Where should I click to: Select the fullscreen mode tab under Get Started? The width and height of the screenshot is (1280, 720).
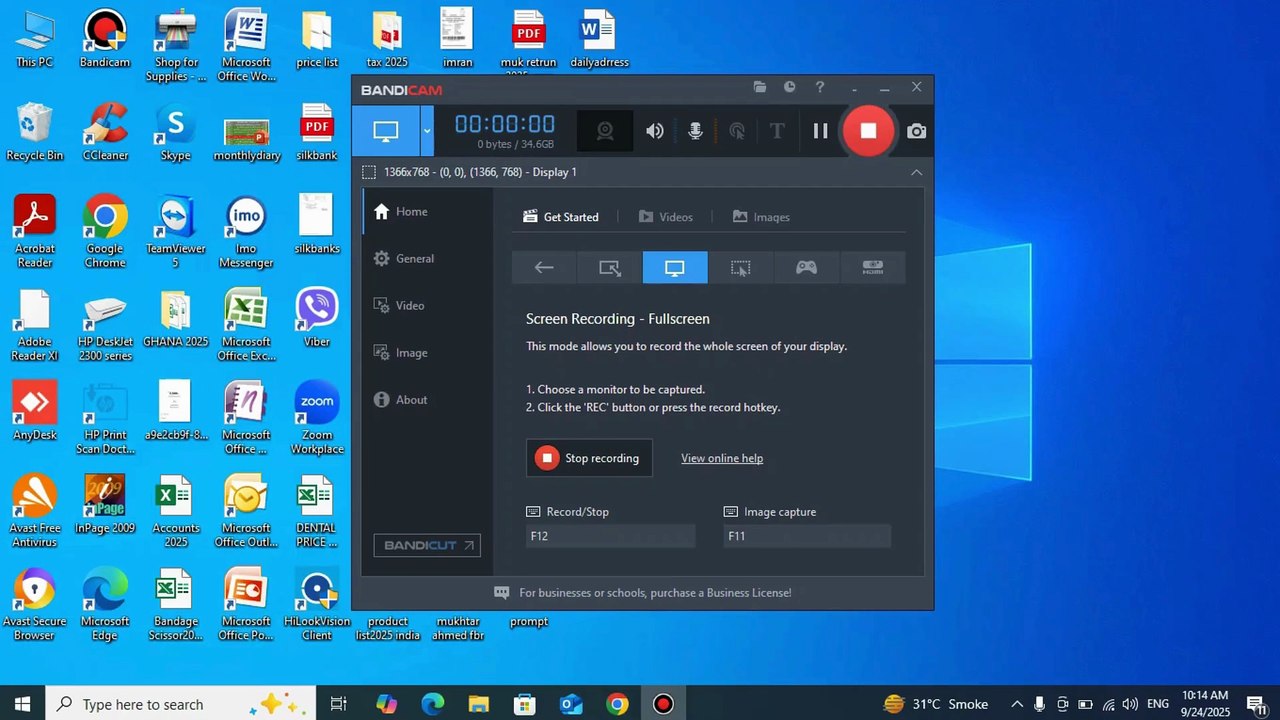675,268
